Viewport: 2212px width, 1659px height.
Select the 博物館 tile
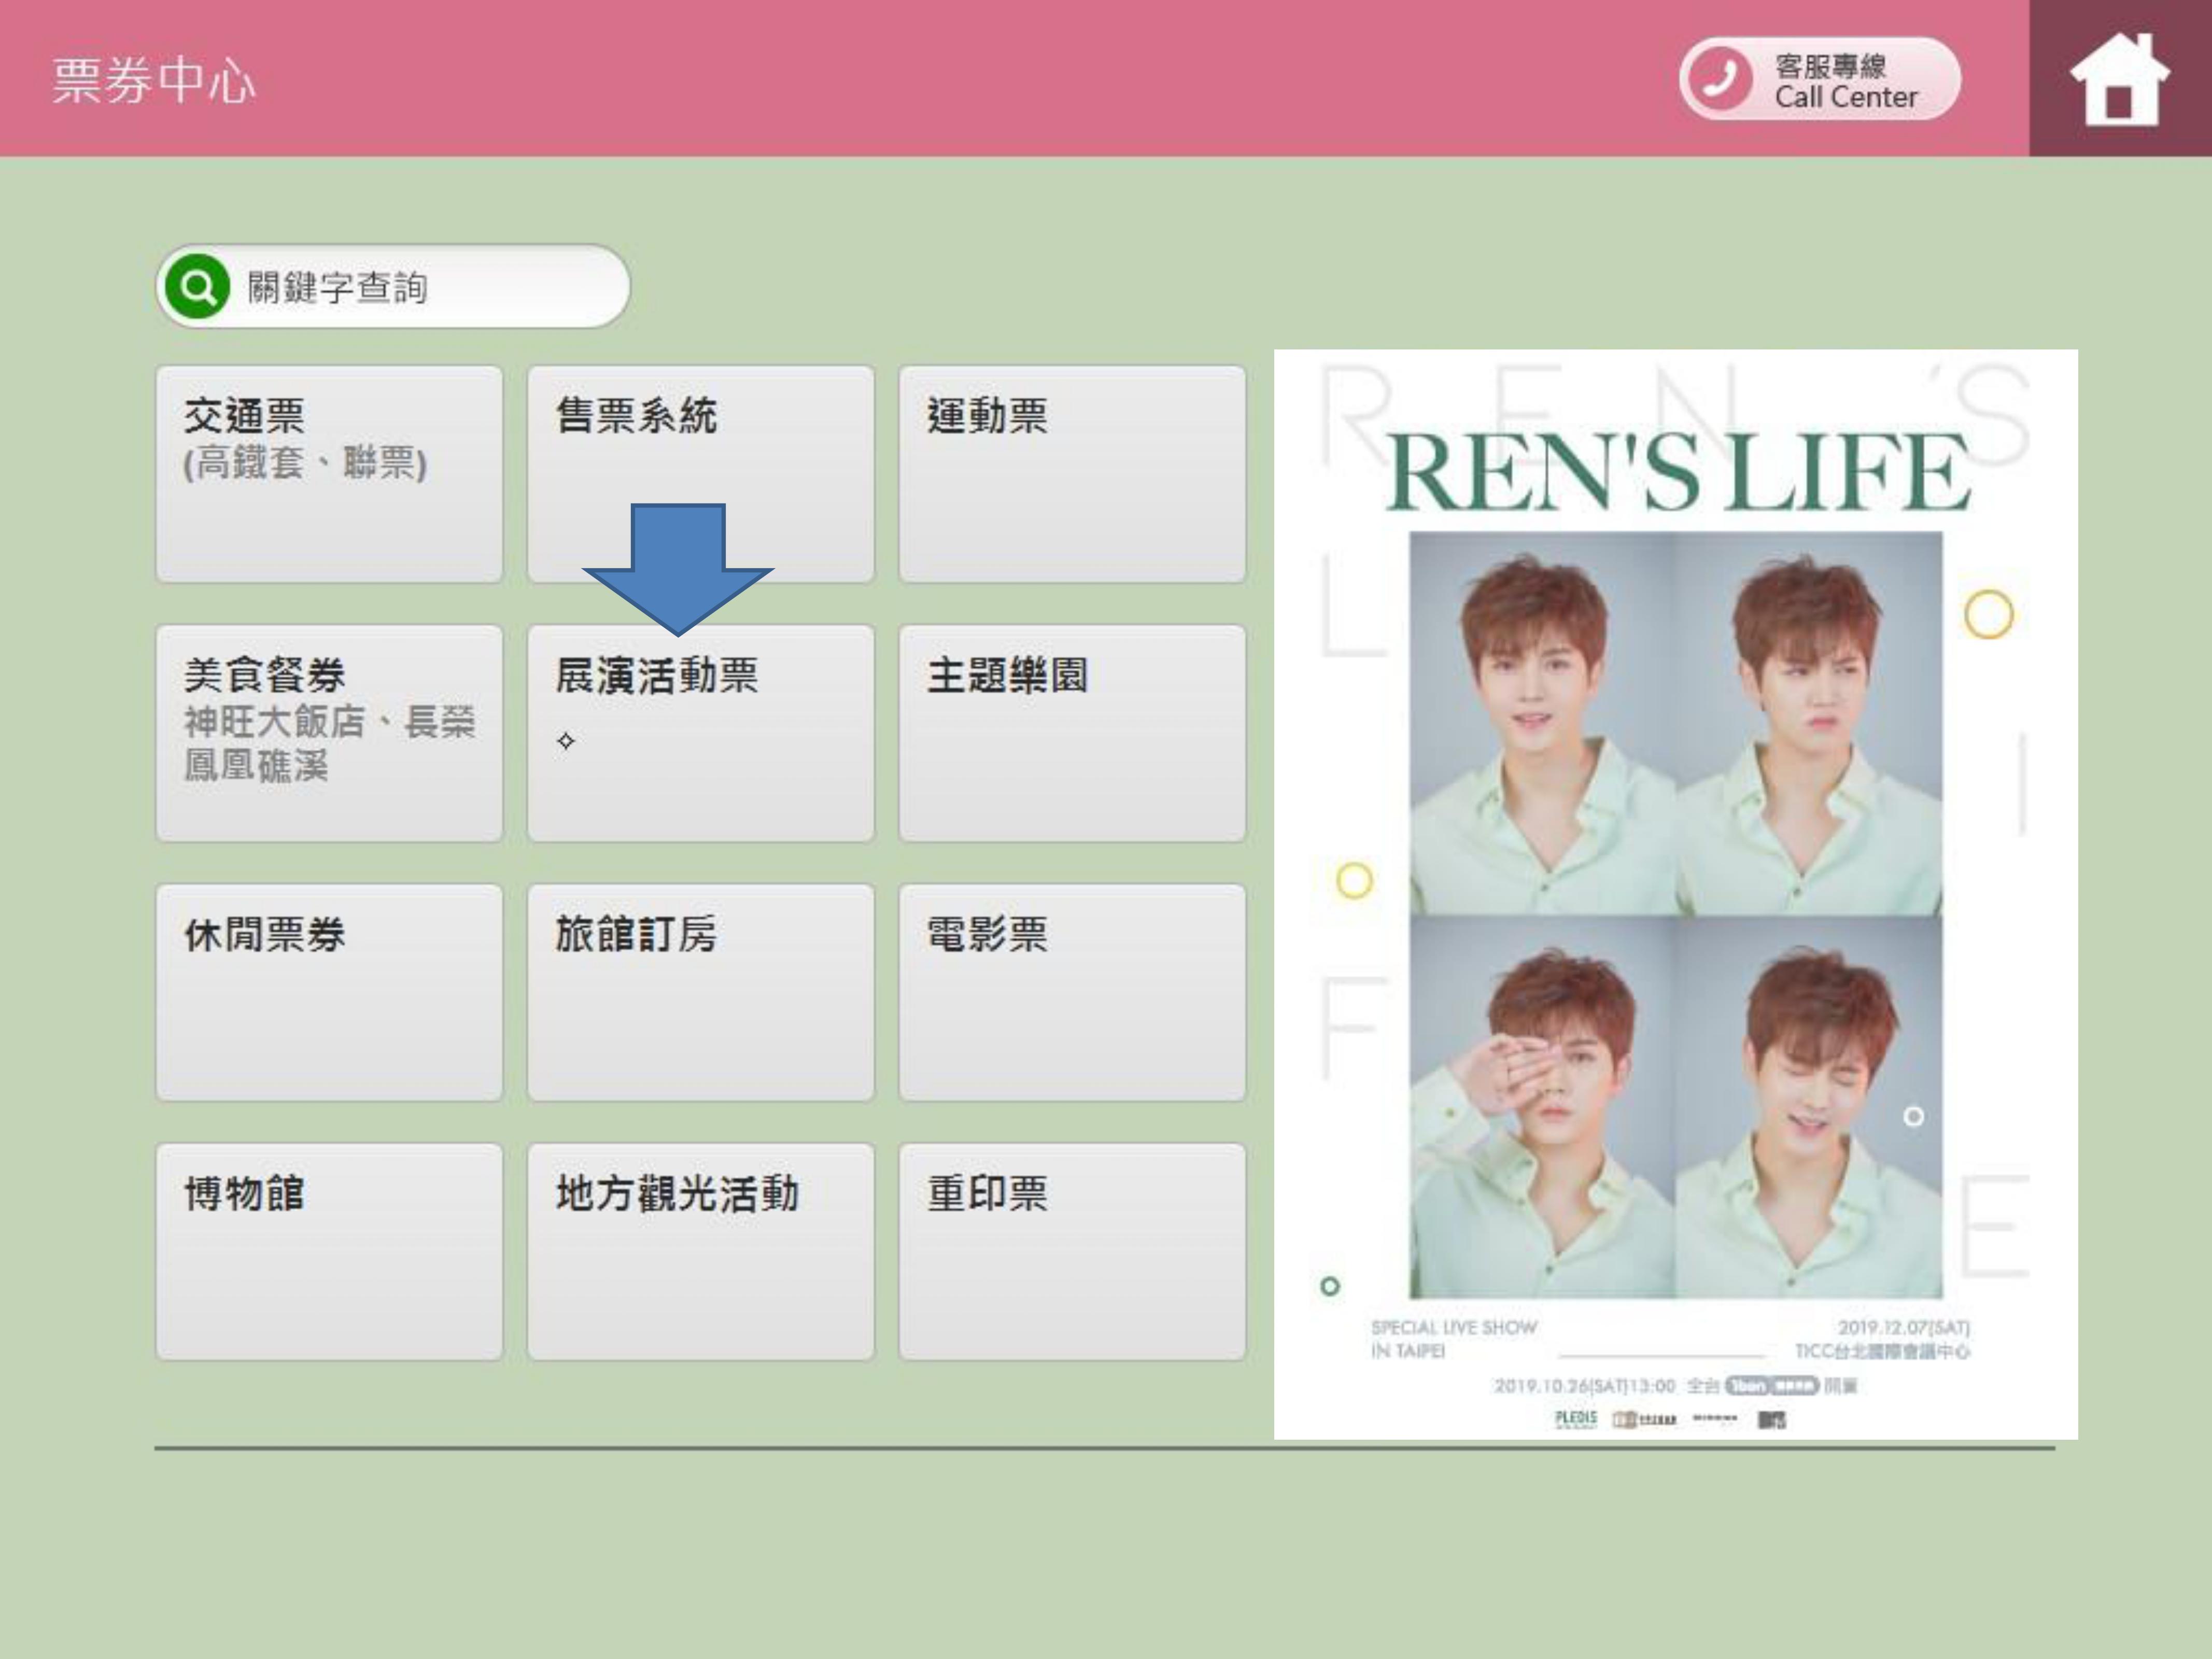(329, 1252)
